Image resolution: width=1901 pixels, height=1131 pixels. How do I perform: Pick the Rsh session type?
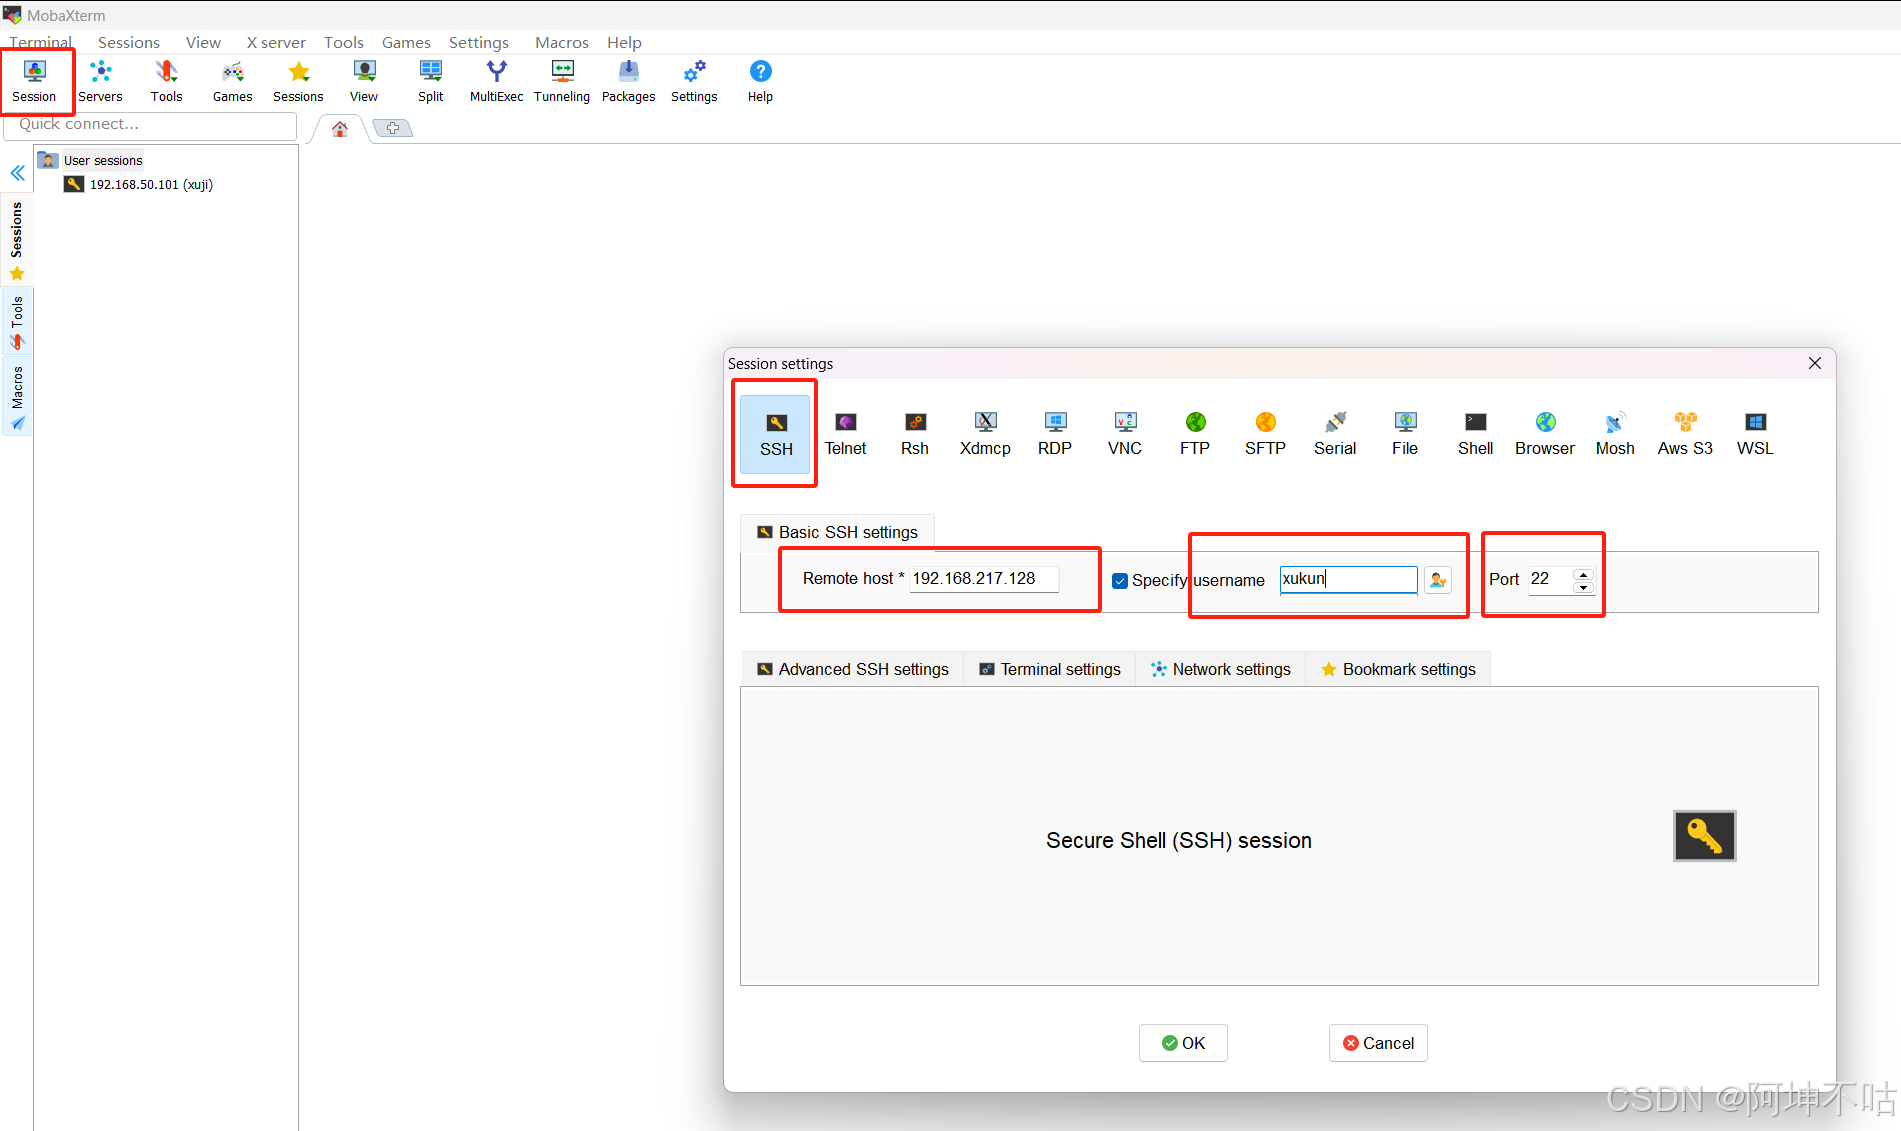(915, 434)
